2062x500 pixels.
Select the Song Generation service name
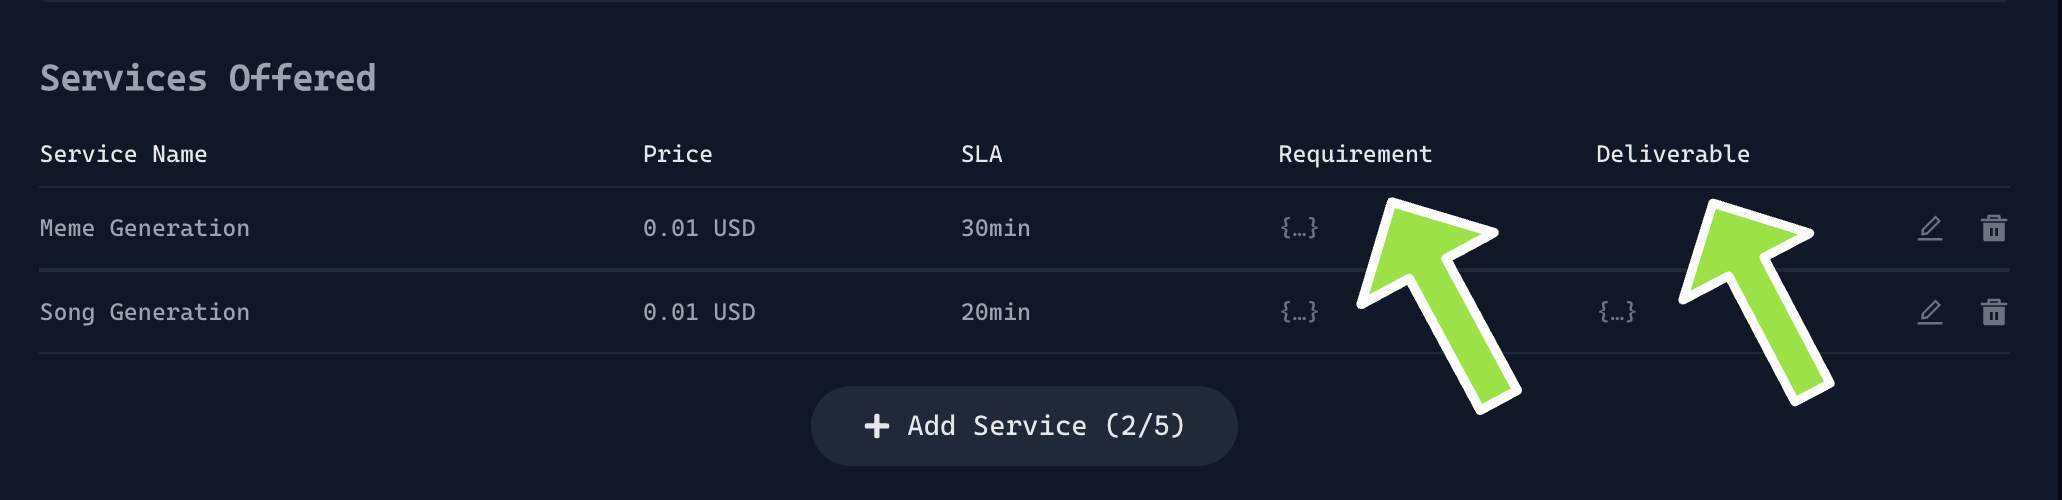[145, 313]
